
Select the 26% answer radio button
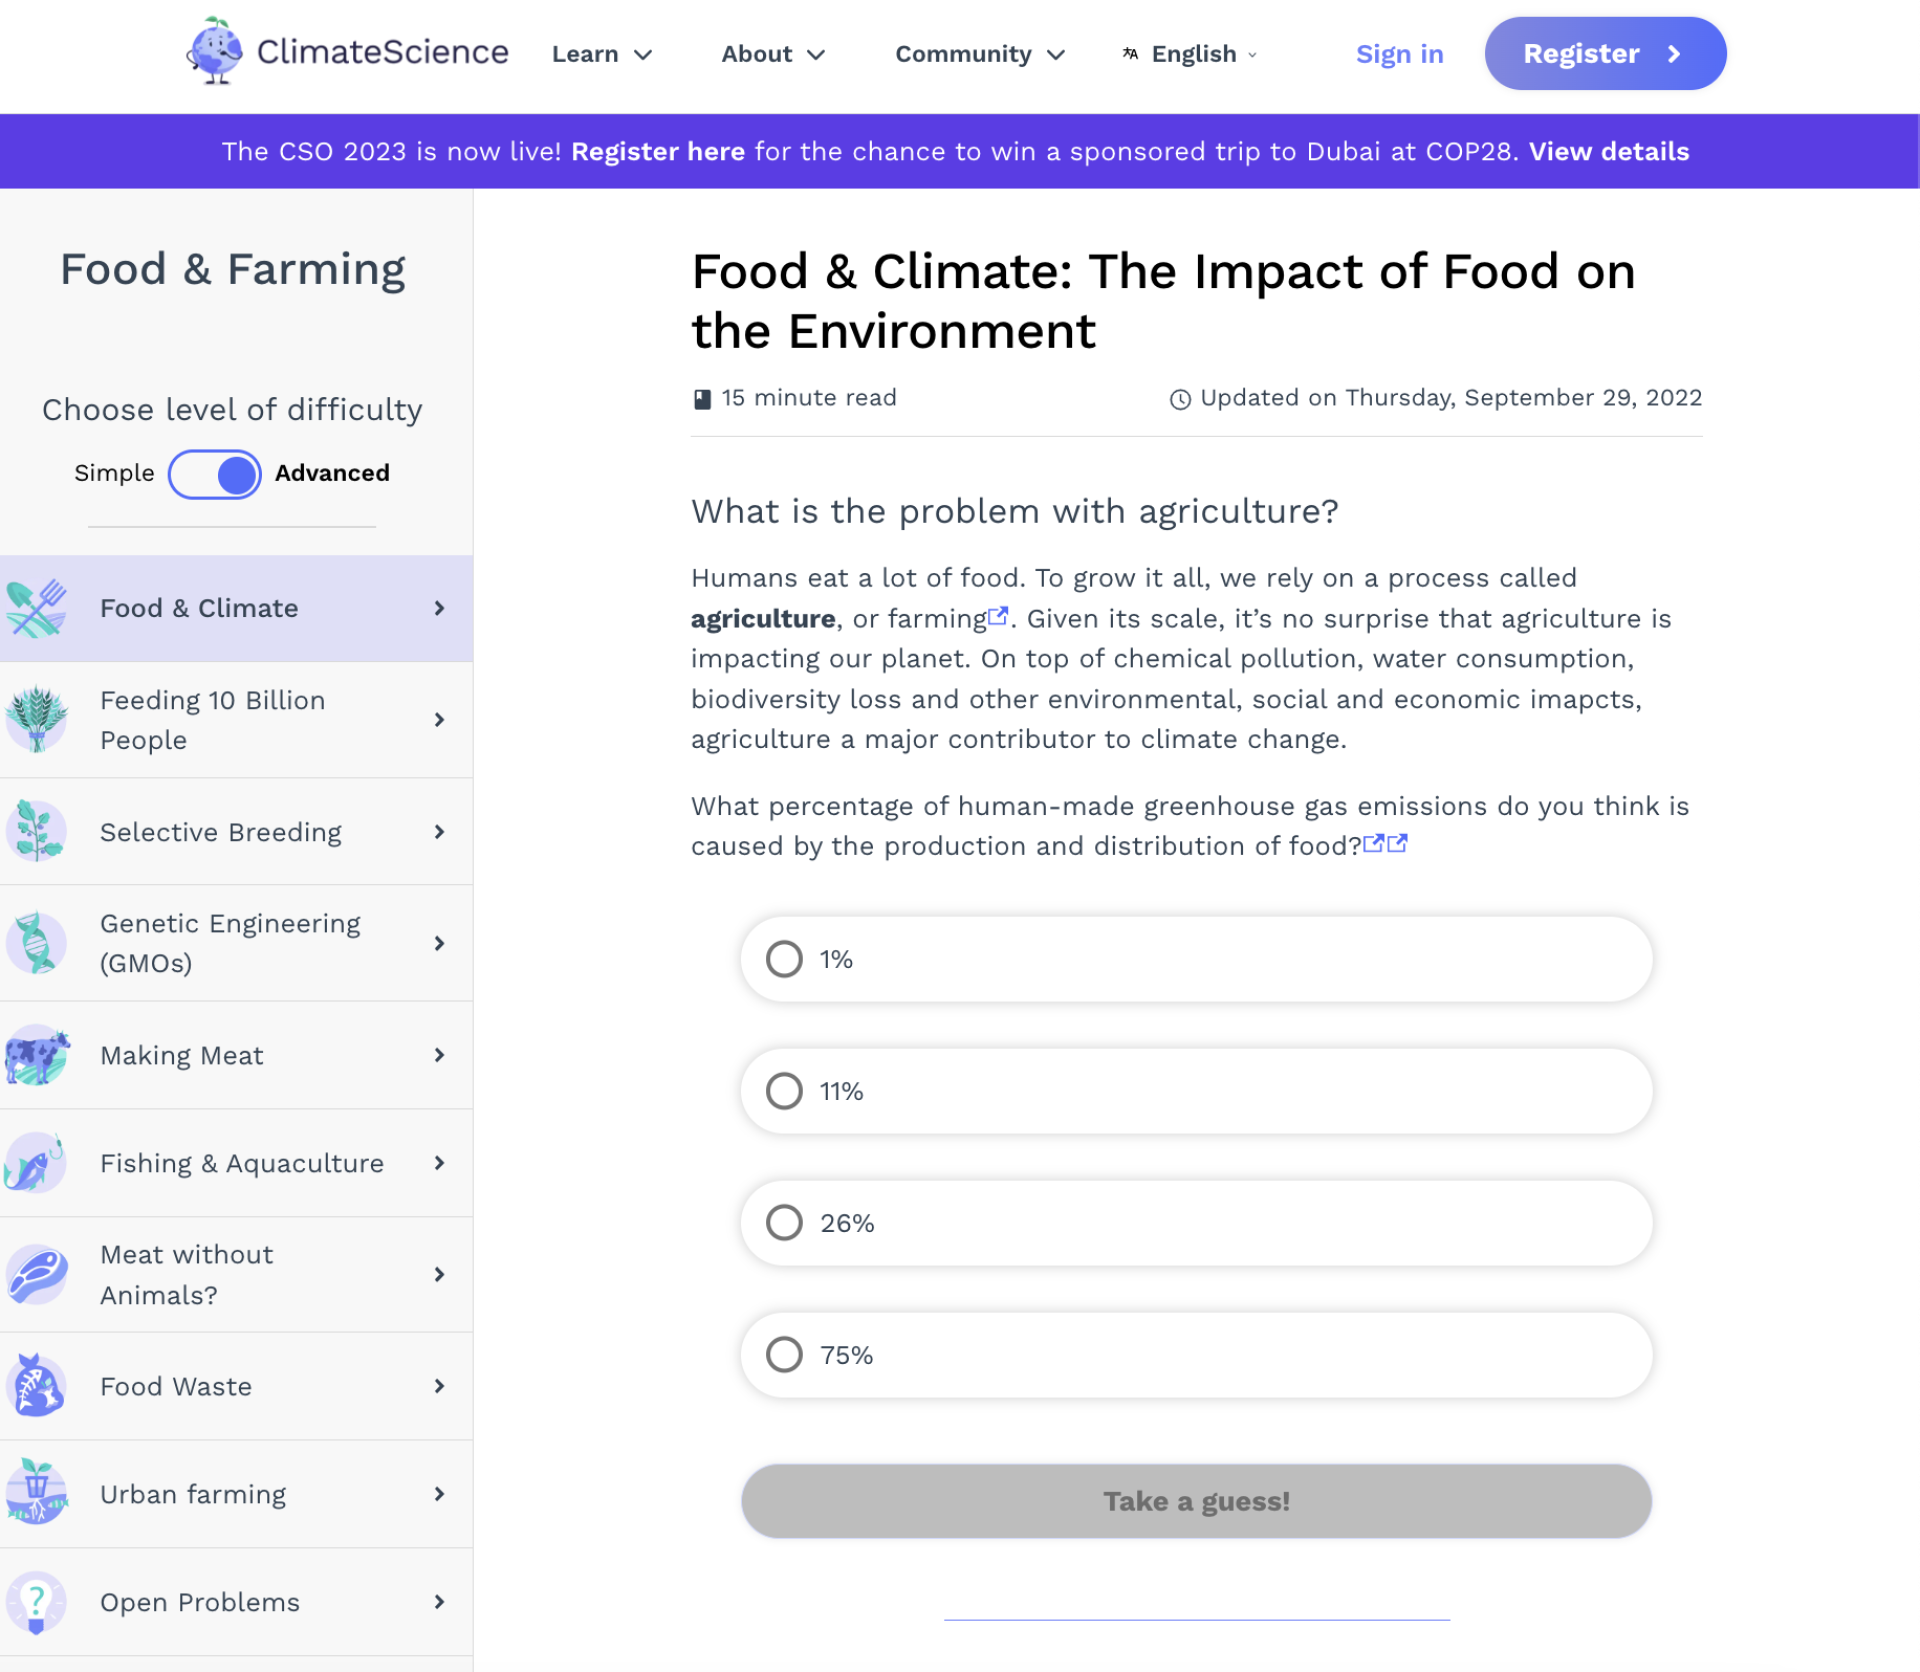tap(784, 1223)
